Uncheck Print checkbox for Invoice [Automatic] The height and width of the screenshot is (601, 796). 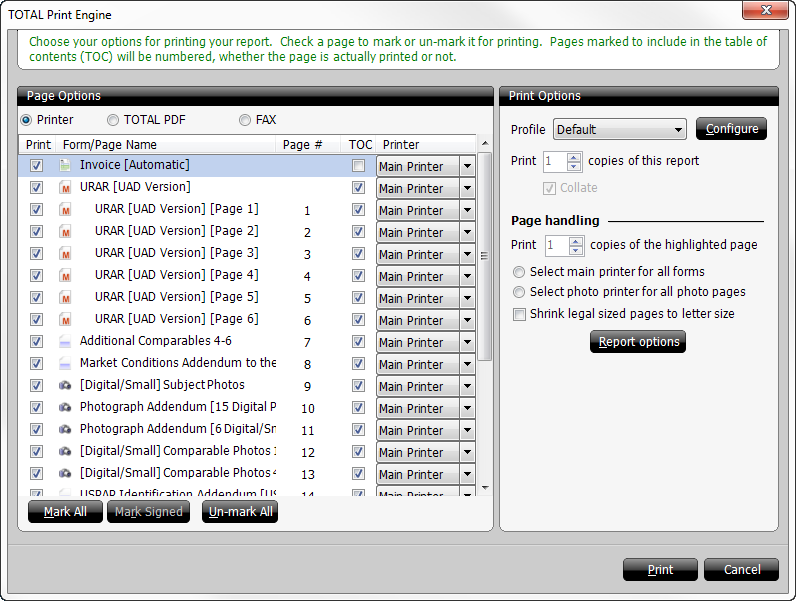pos(36,165)
